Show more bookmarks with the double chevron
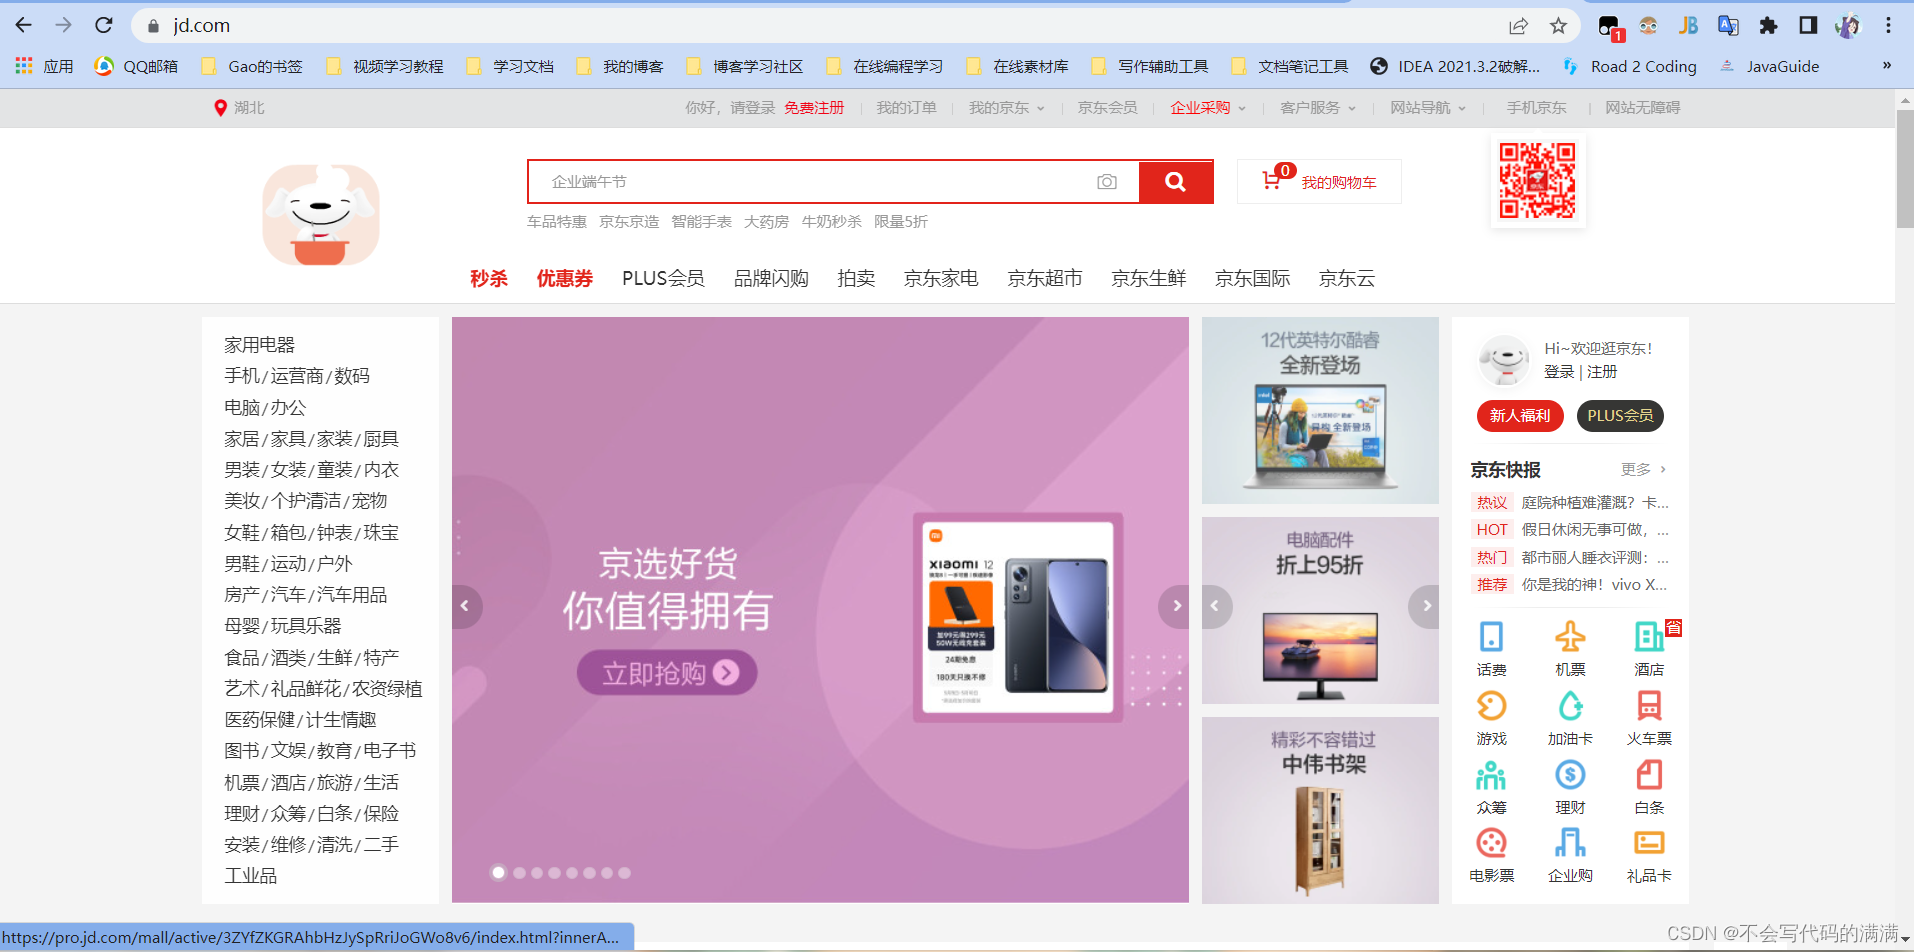Screen dimensions: 1914x952 1886,66
